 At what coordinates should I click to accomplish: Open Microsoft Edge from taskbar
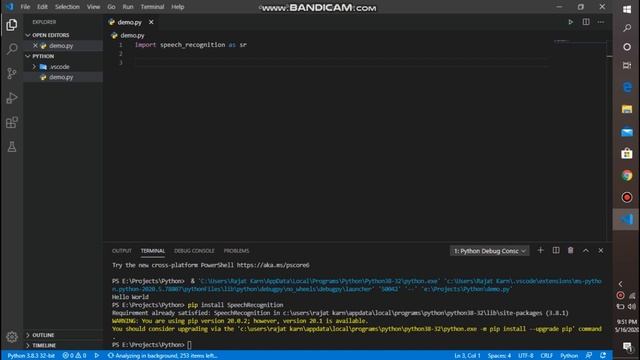[x=627, y=87]
